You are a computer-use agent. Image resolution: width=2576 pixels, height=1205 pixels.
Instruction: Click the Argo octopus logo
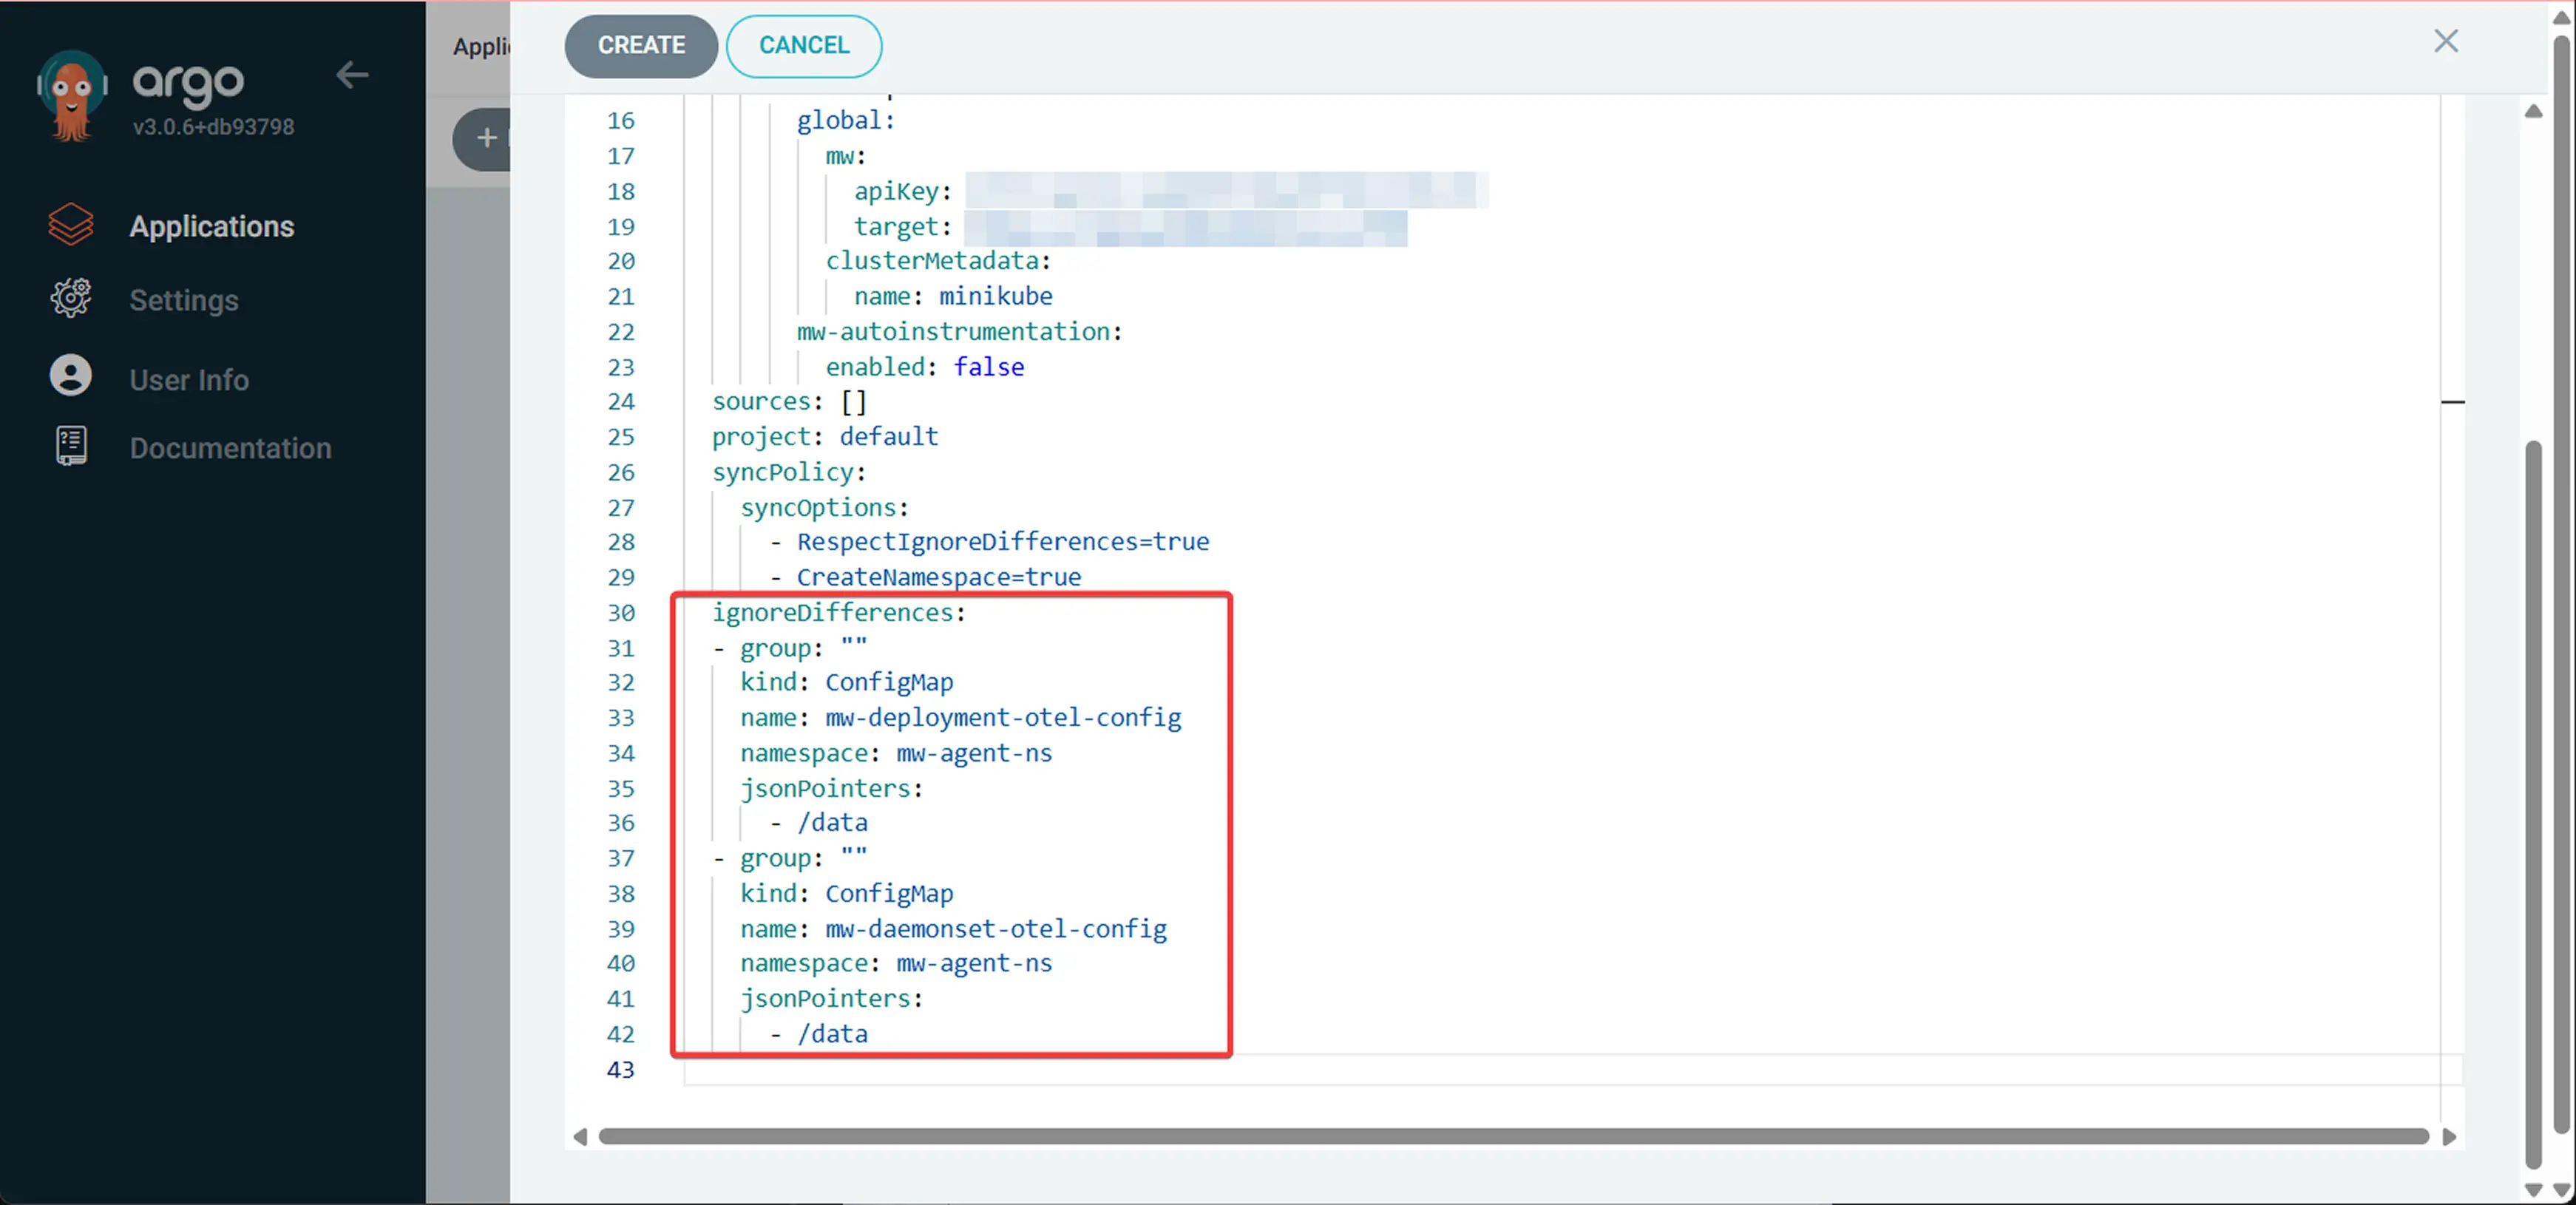tap(70, 95)
